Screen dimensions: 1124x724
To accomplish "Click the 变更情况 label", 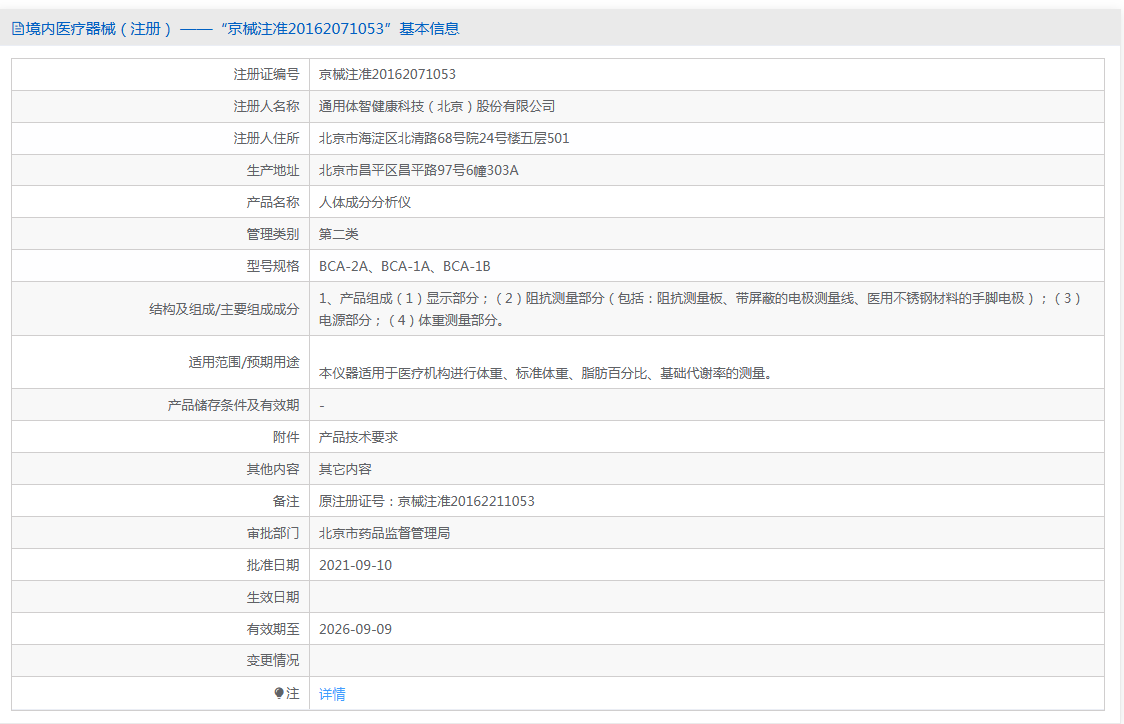I will (272, 660).
